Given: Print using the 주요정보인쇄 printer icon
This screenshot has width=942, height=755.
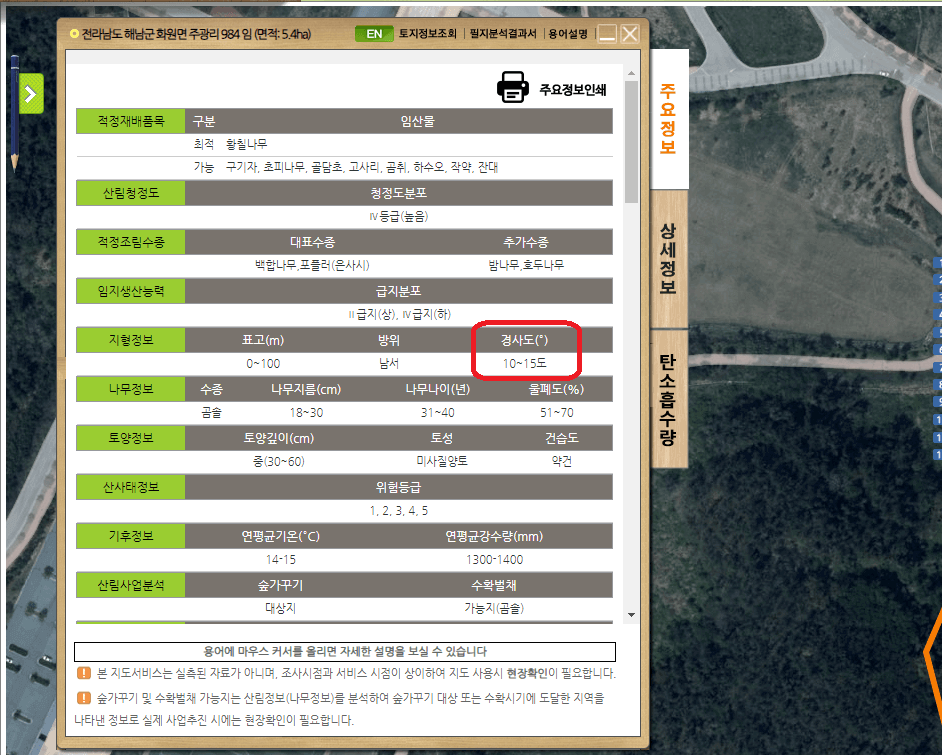Looking at the screenshot, I should click(x=513, y=87).
